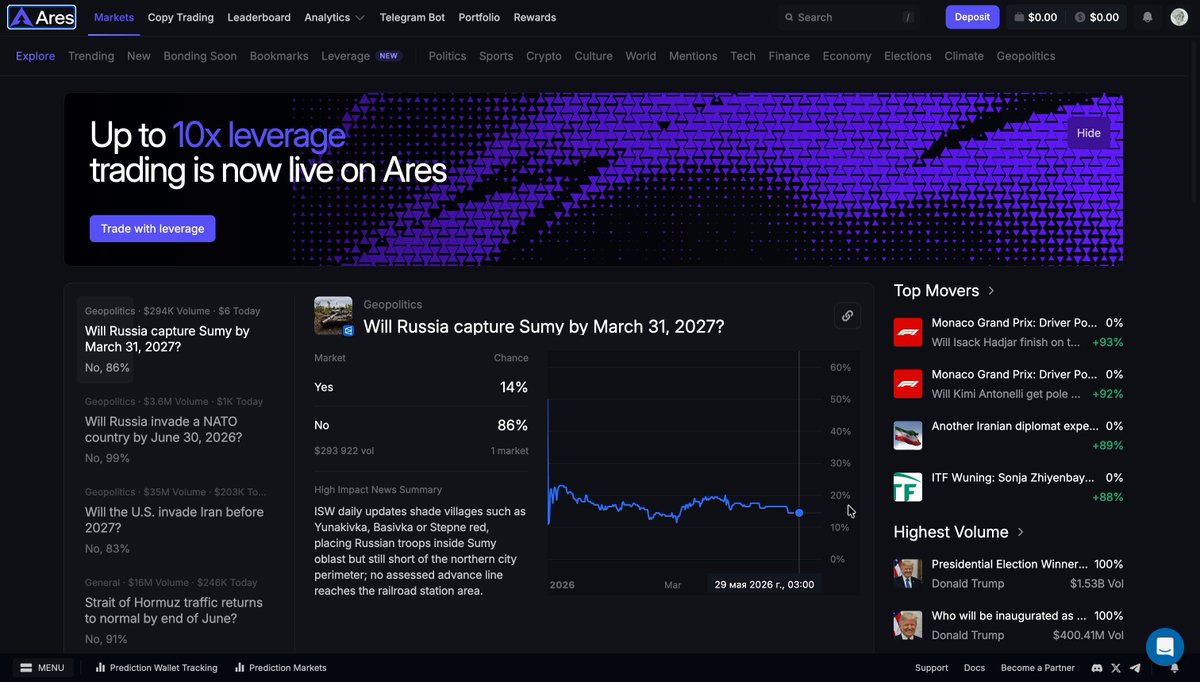Filter by Mentions category
The width and height of the screenshot is (1200, 682).
tap(693, 56)
